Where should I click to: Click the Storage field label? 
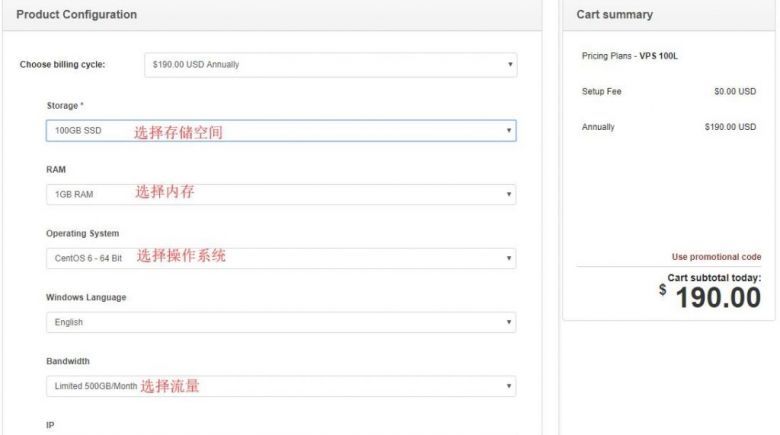pos(65,106)
